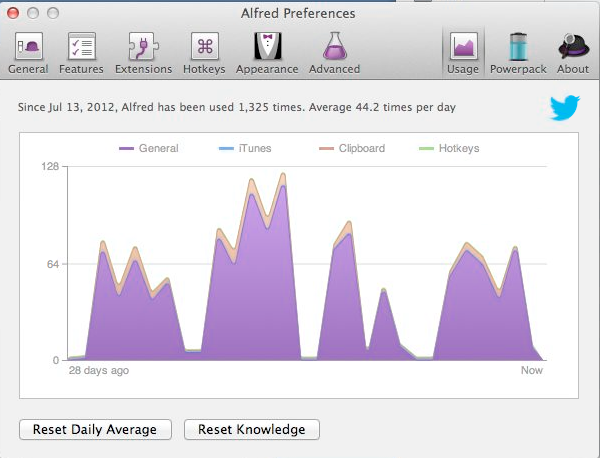Click the purple General legend swatch
This screenshot has width=600, height=458.
[126, 148]
